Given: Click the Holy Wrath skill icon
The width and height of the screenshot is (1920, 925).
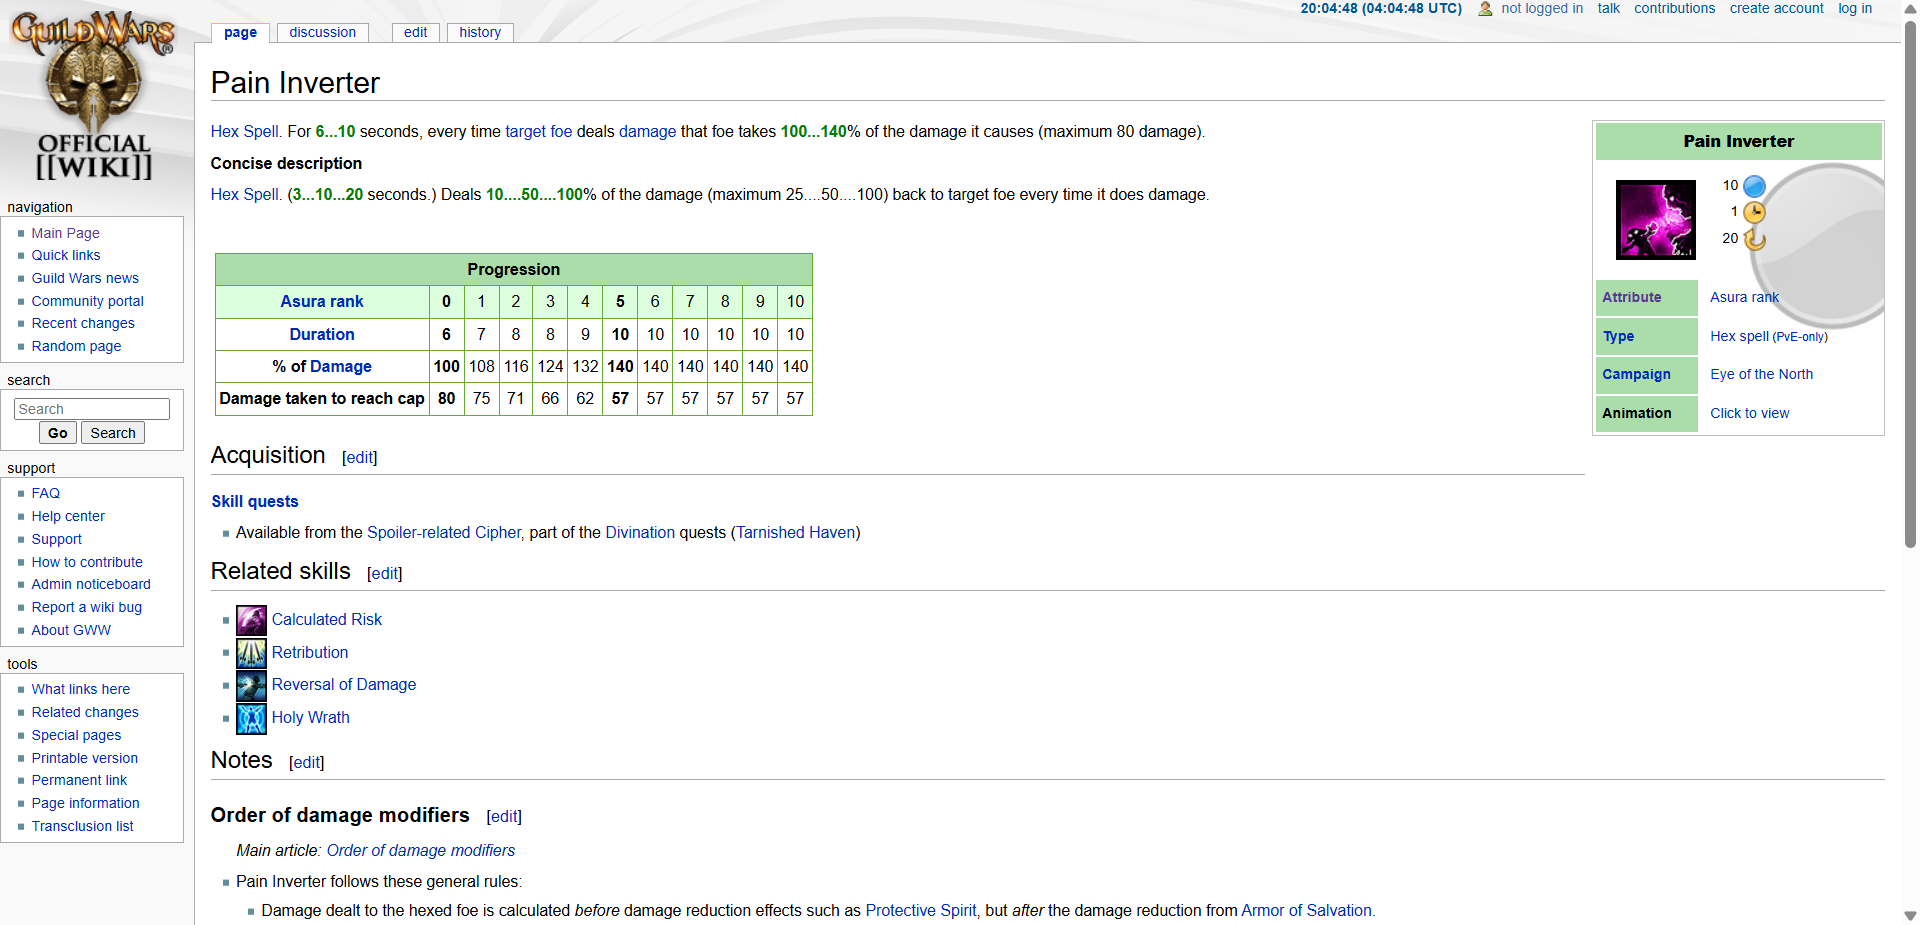Looking at the screenshot, I should (x=251, y=718).
